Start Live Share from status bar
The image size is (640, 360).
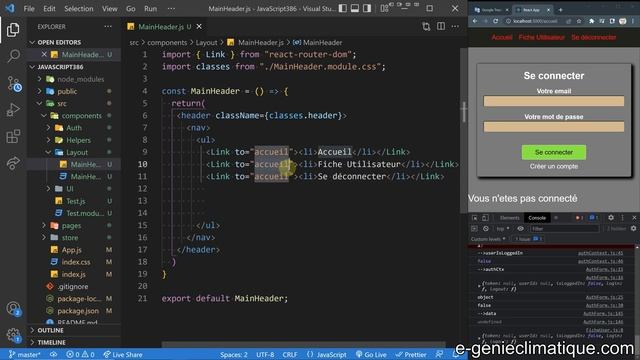pyautogui.click(x=123, y=355)
